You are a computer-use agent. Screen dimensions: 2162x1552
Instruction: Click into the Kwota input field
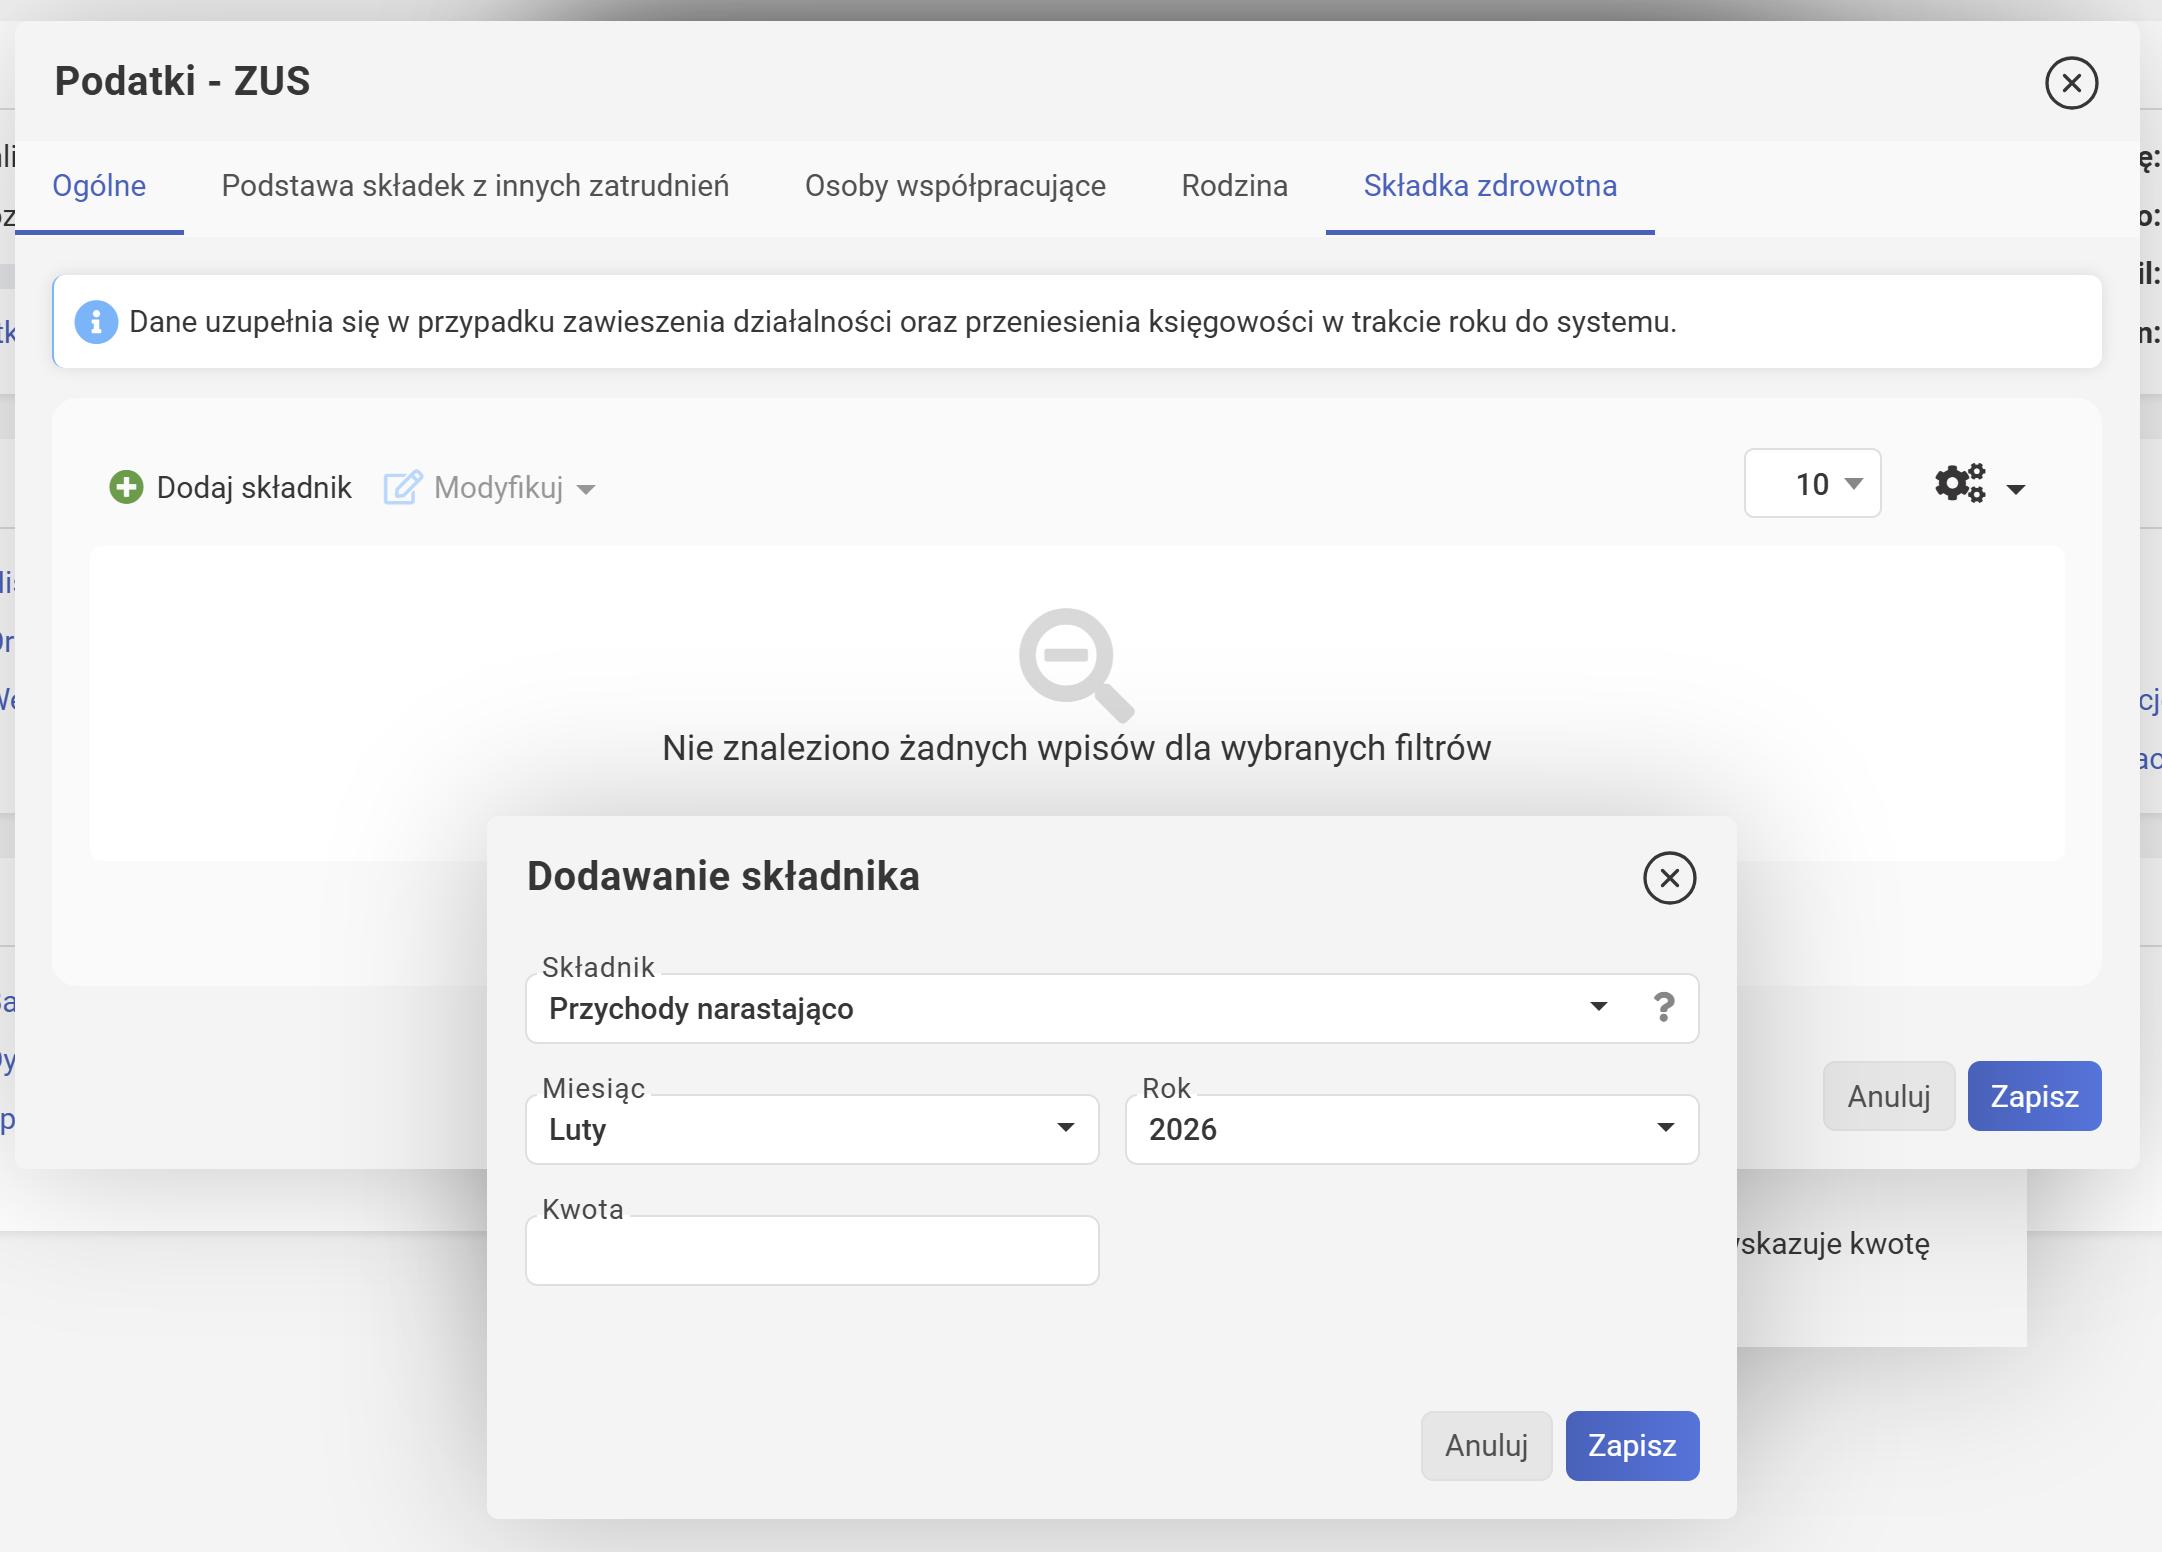(x=811, y=1250)
